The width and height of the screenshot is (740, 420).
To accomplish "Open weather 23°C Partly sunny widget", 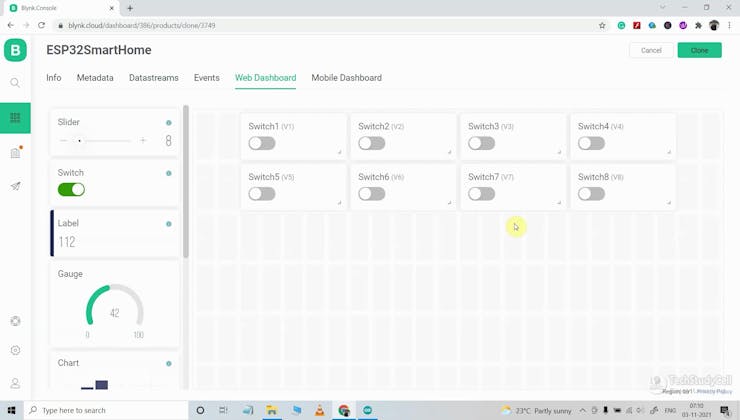I will pyautogui.click(x=537, y=411).
